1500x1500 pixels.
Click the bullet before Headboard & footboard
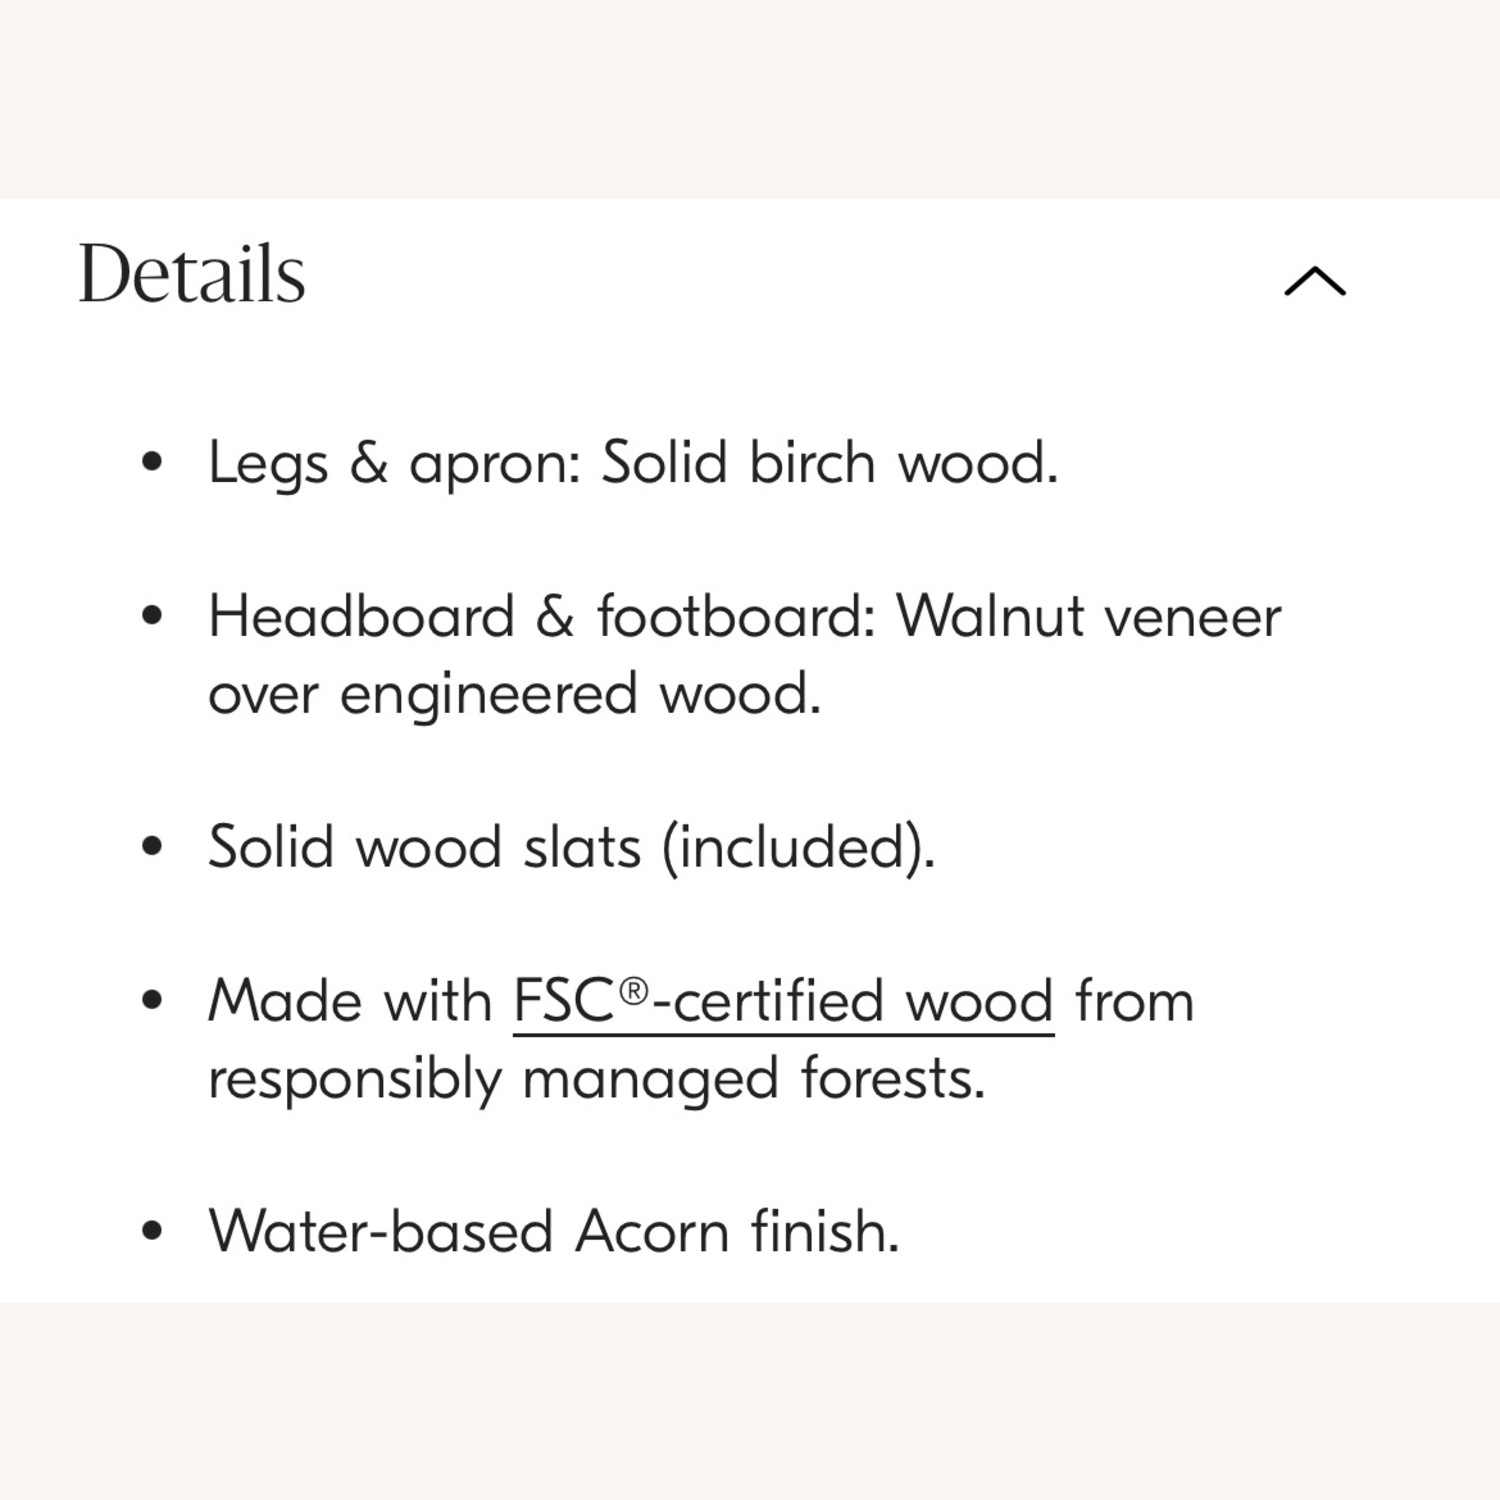point(152,616)
